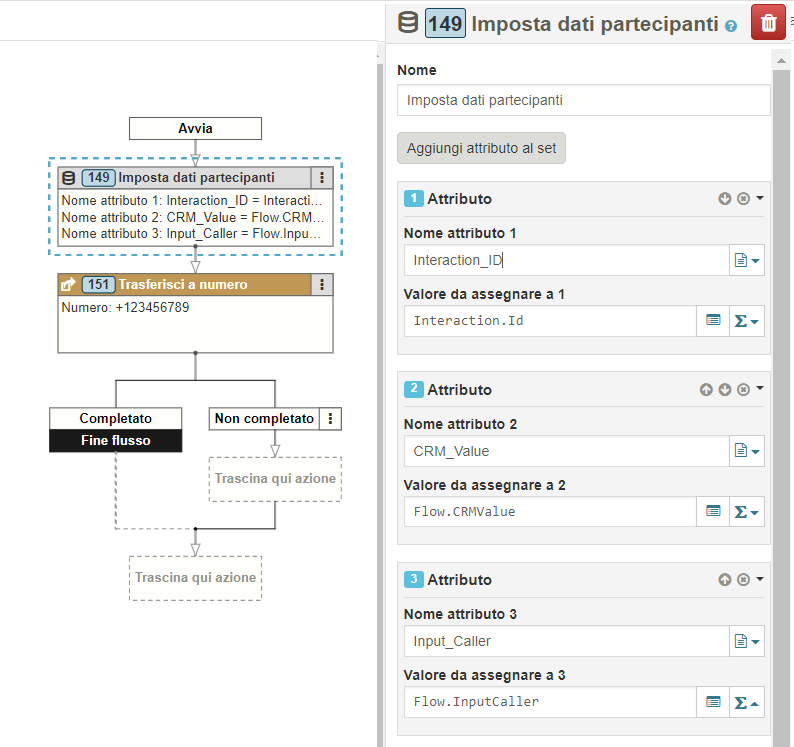Open menu on Imposta dati partecipanti node
The image size is (794, 747).
click(x=321, y=178)
